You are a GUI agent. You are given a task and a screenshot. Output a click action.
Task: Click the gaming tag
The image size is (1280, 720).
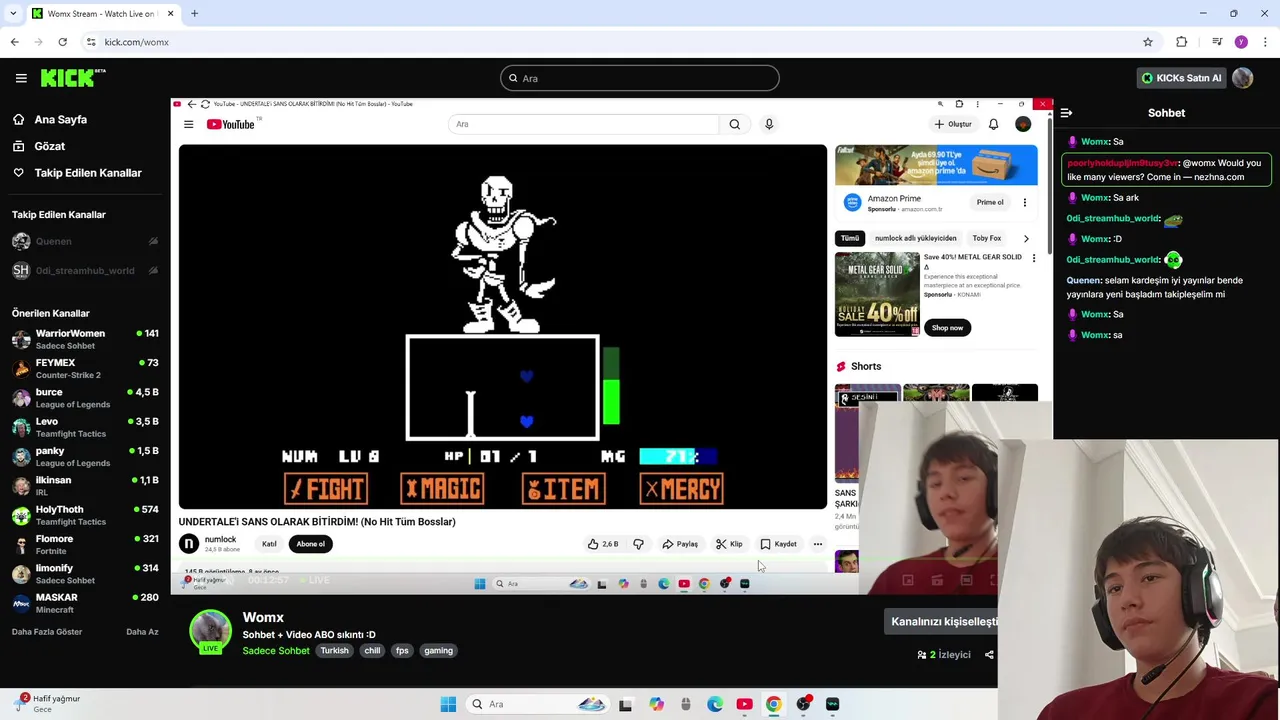(438, 651)
